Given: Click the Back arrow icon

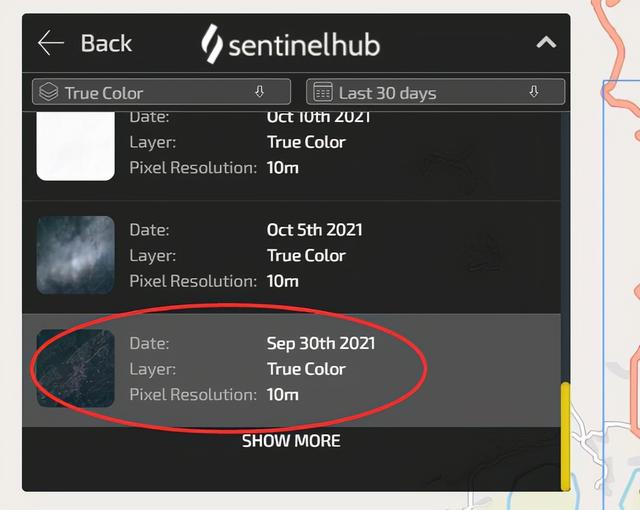Looking at the screenshot, I should click(51, 43).
